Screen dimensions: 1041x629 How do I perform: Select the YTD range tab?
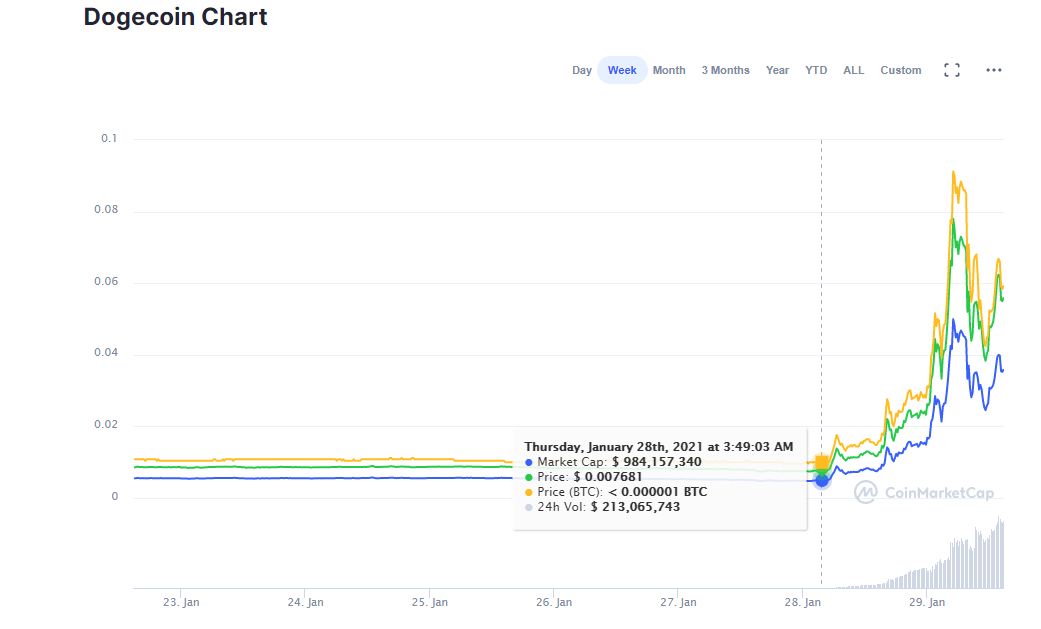click(x=816, y=70)
